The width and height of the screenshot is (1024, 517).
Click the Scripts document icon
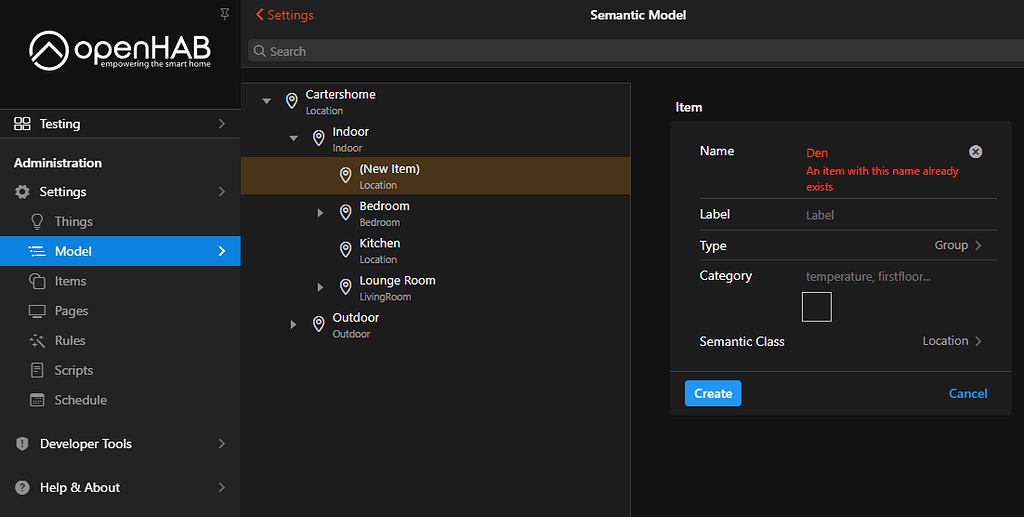[38, 370]
